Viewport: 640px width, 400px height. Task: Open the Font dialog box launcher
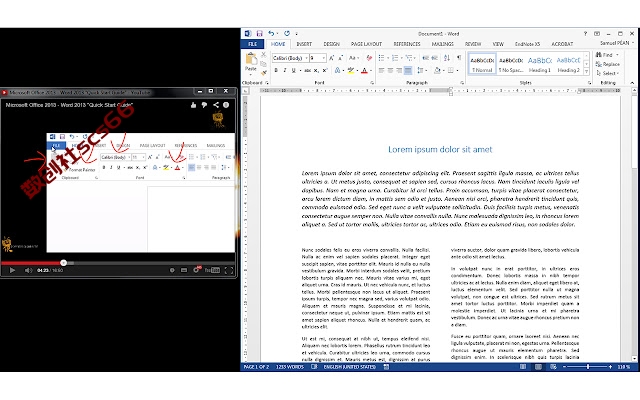pos(372,83)
